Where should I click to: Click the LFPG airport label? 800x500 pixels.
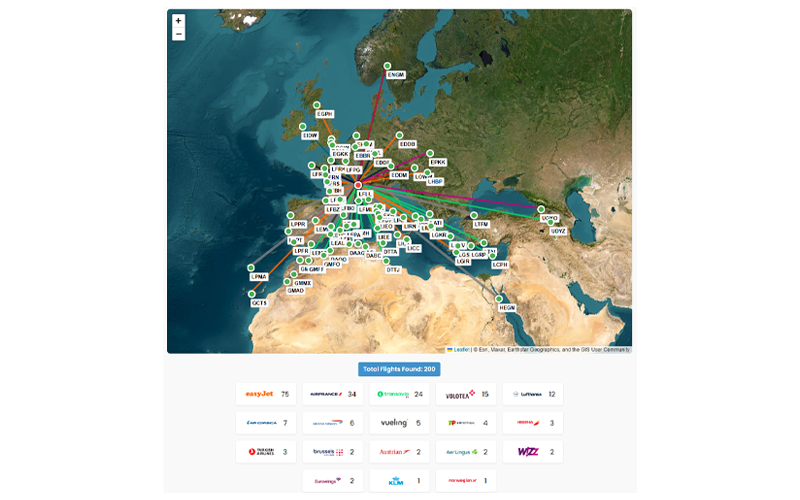[353, 170]
